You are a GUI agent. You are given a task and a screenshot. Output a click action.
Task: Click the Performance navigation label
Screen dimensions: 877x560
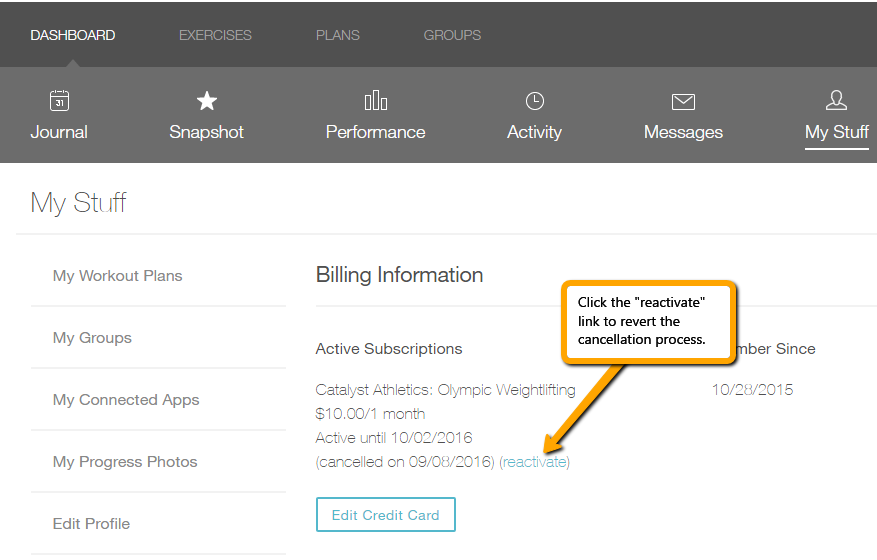376,132
